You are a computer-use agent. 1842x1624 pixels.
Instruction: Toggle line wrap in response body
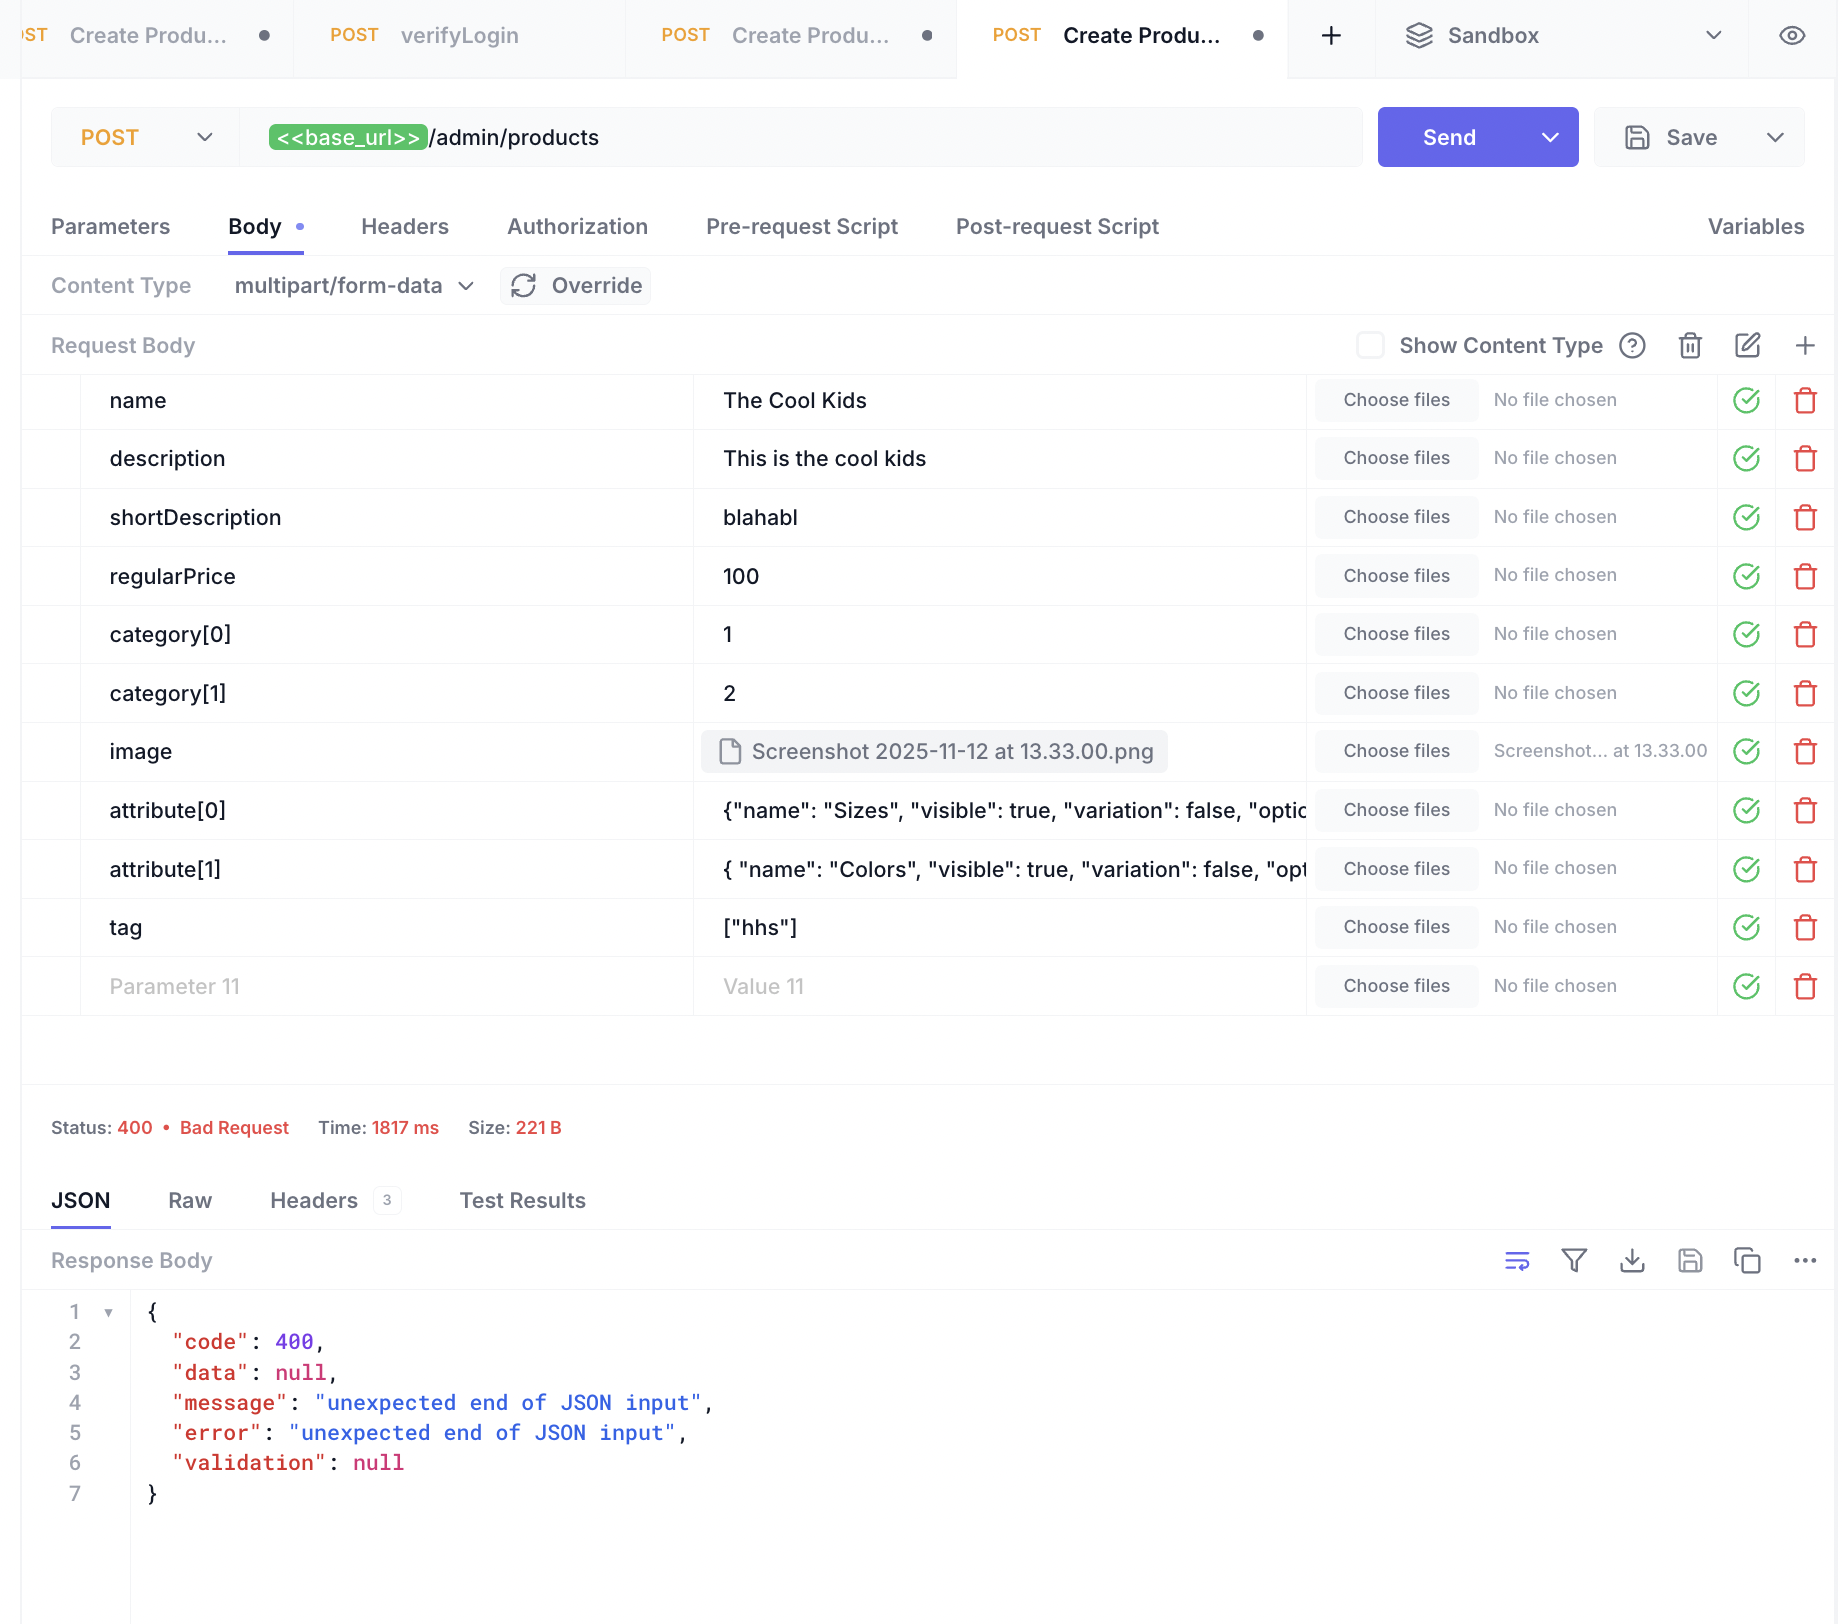click(x=1517, y=1261)
